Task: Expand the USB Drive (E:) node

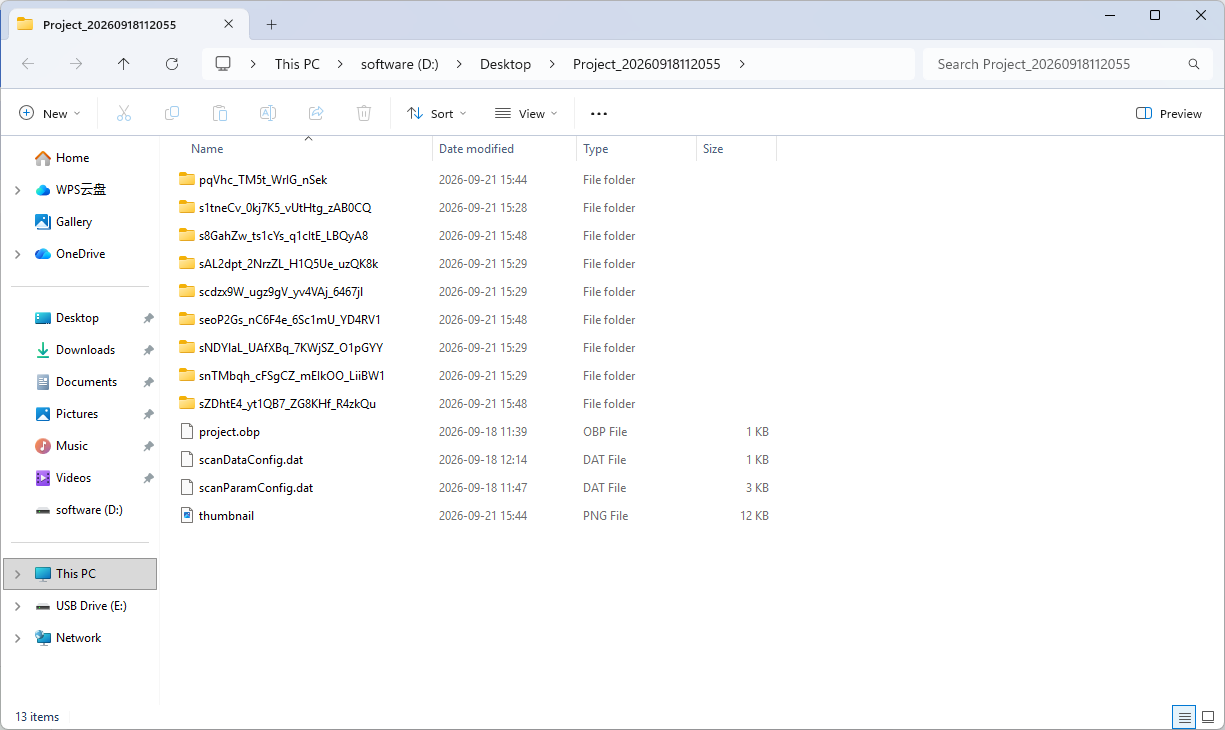Action: 18,606
